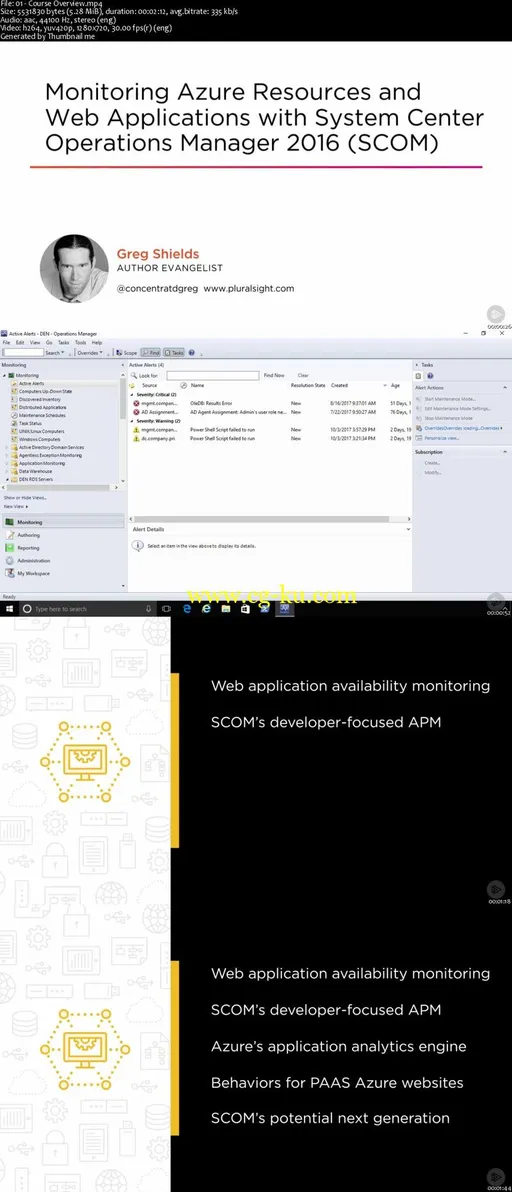Toggle the Tasks pane toolbar button
The image size is (512, 1192).
pyautogui.click(x=174, y=353)
